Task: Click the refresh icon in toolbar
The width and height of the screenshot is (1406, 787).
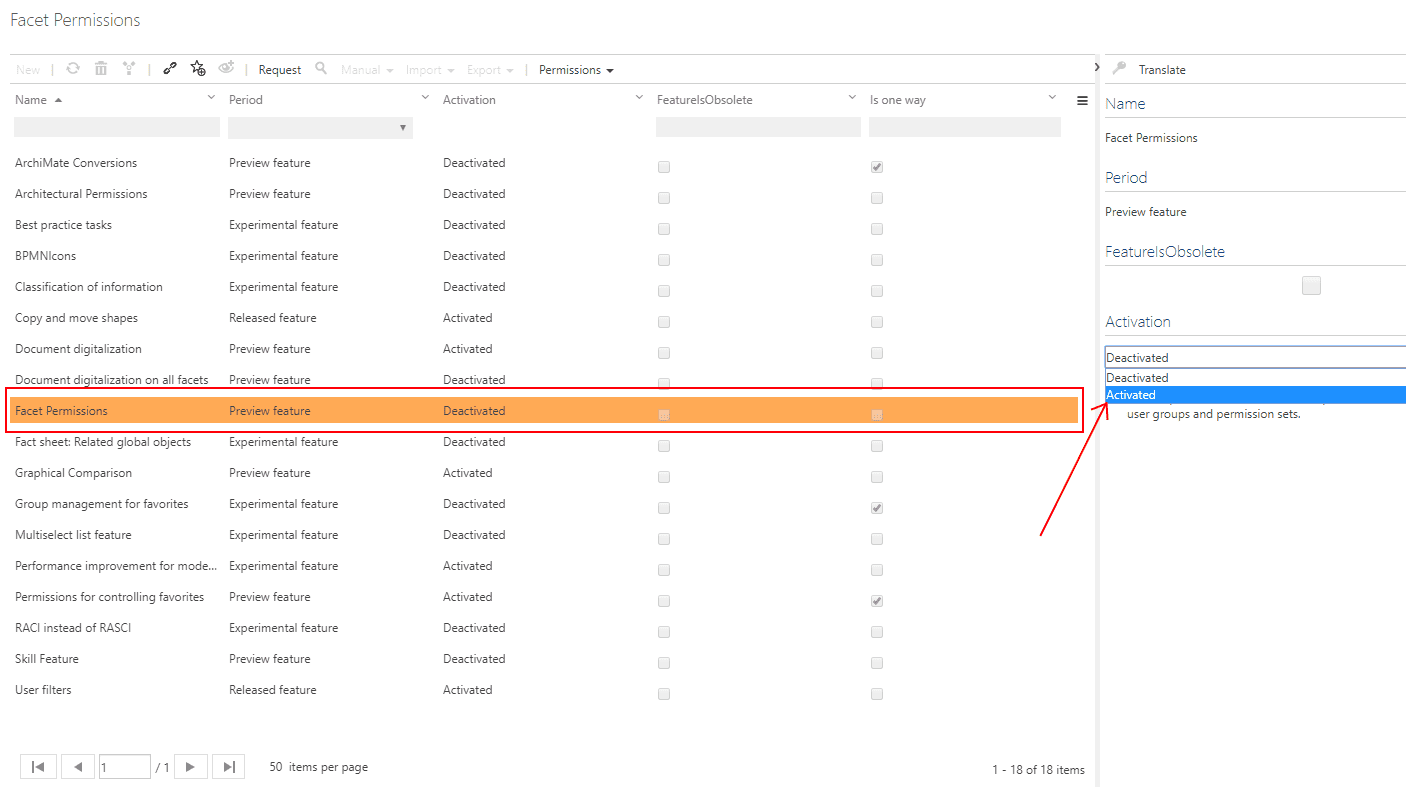Action: [x=73, y=69]
